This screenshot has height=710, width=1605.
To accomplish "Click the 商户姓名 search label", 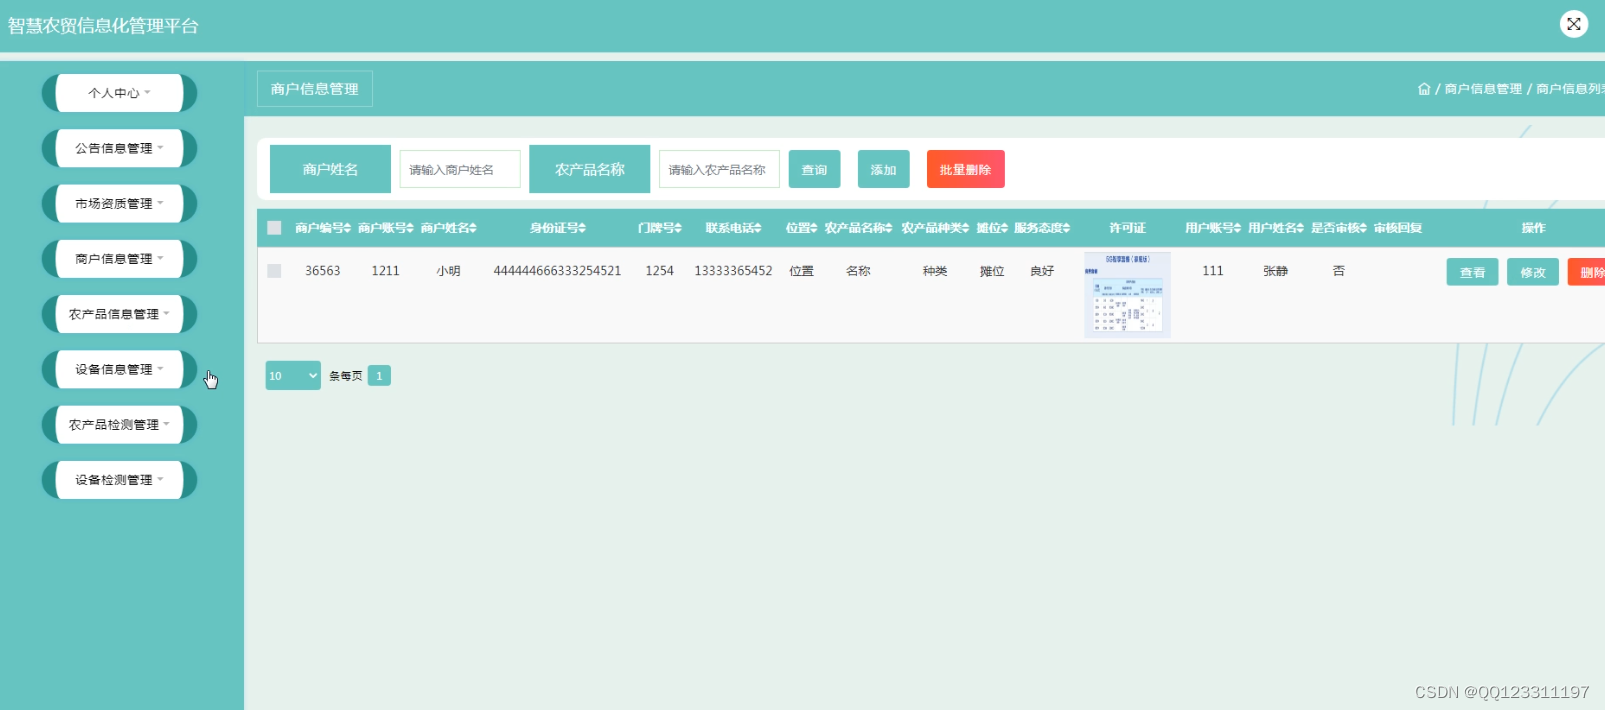I will tap(330, 169).
